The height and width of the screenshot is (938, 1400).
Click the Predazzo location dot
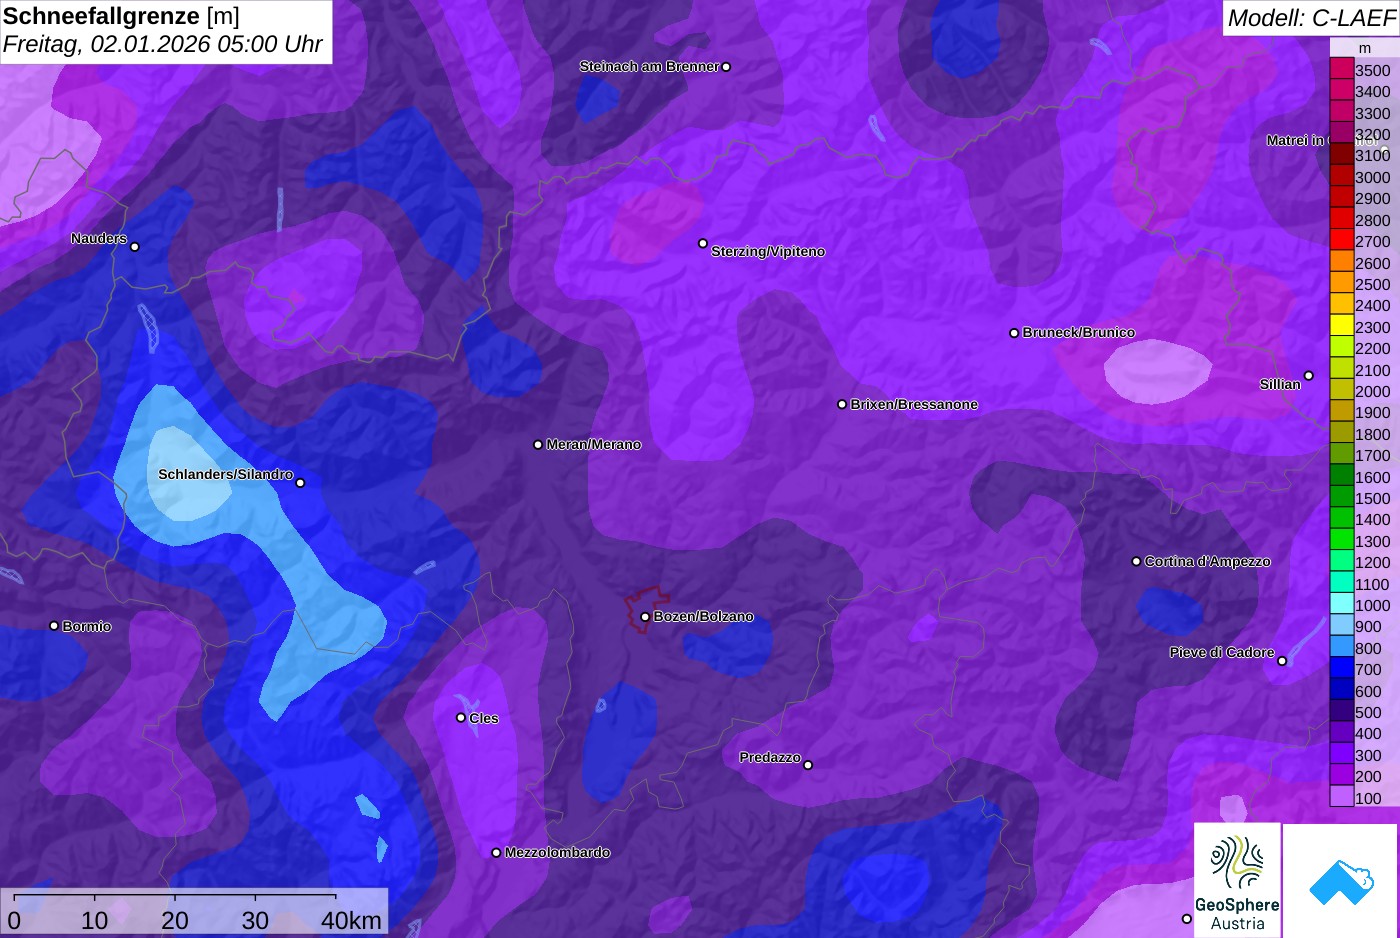[x=808, y=765]
